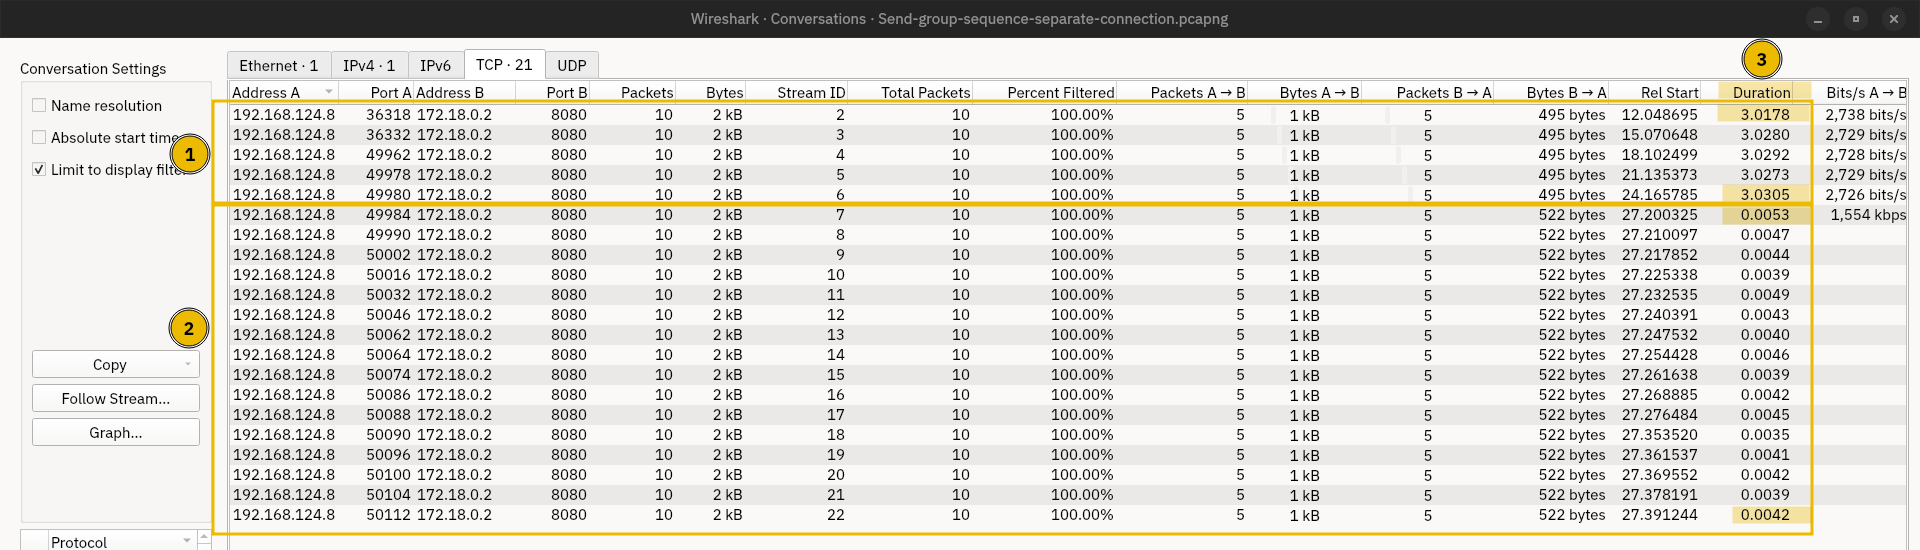
Task: Select row with Port A 36318
Action: (1068, 114)
